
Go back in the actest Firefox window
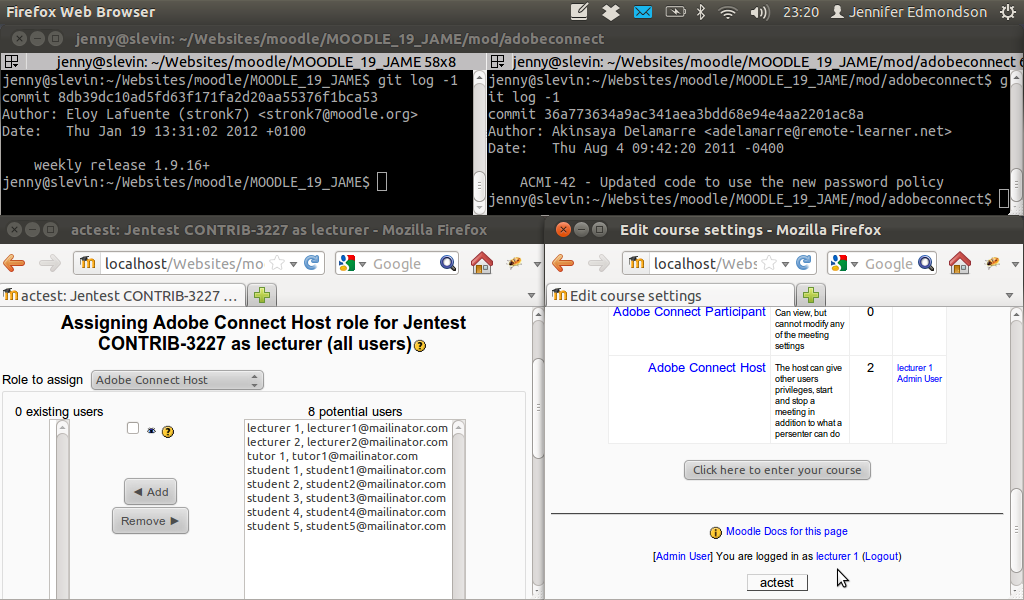(14, 263)
